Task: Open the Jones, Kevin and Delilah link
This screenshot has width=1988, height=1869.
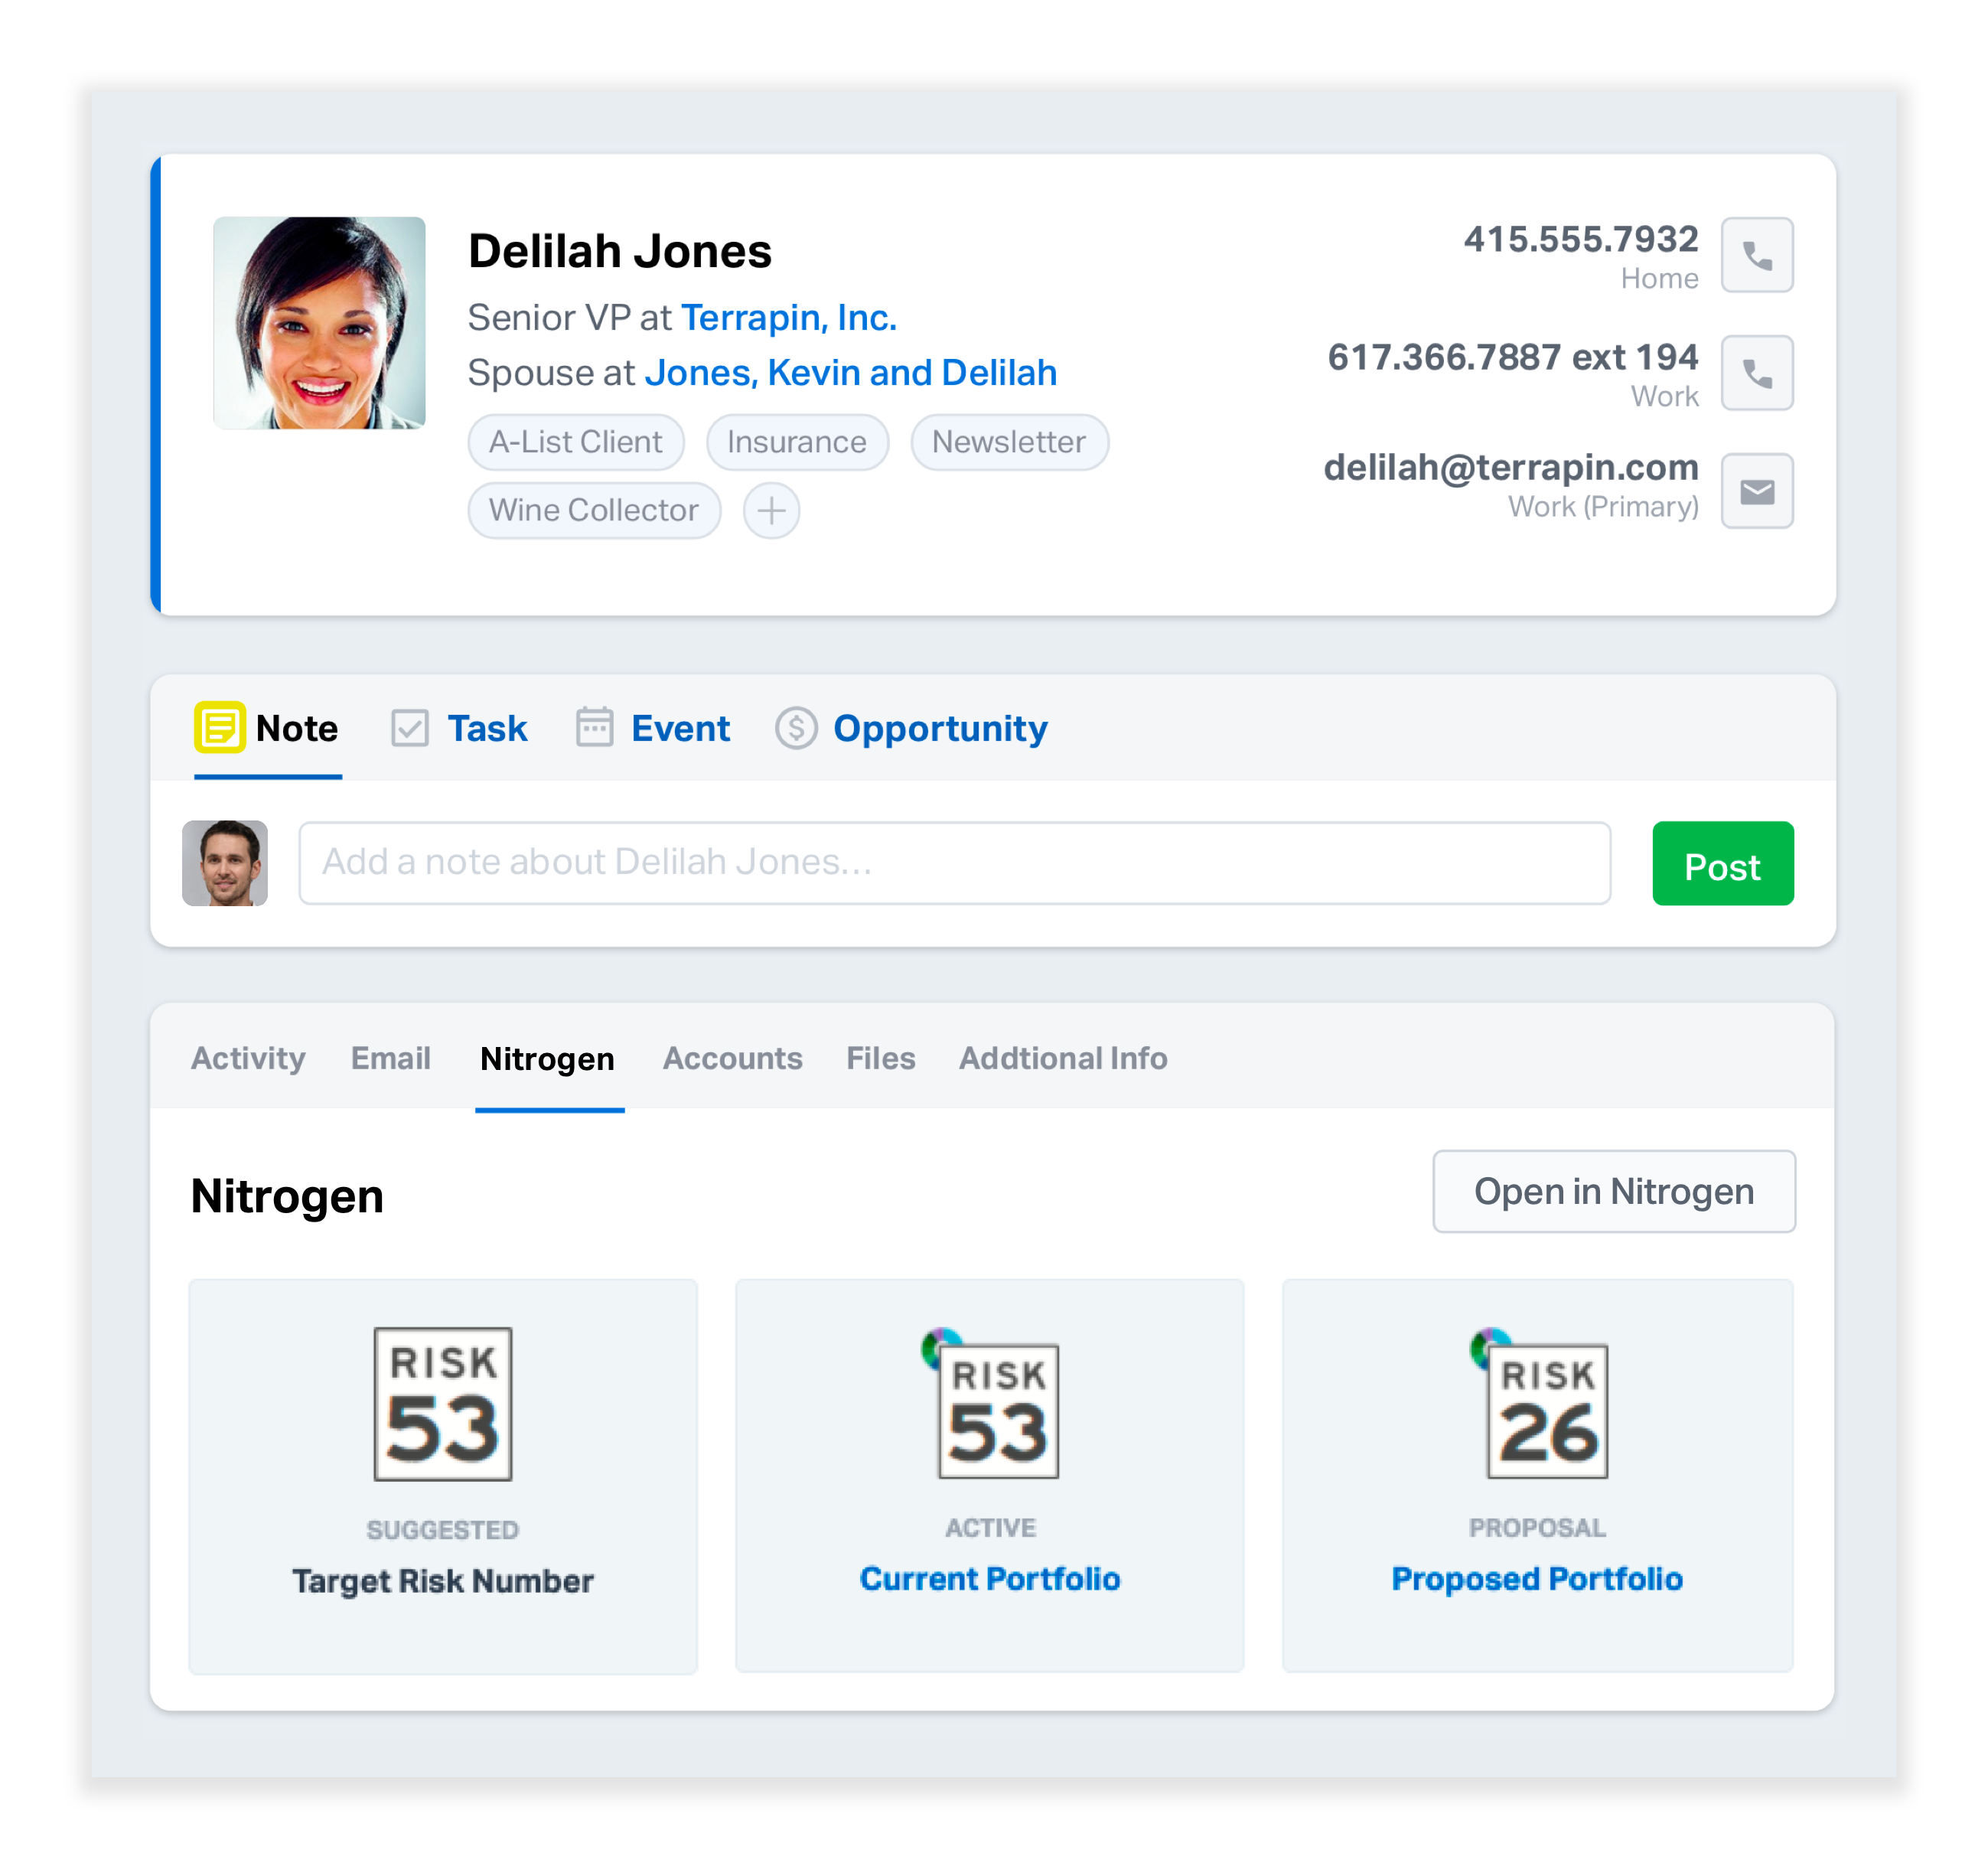Action: coord(851,372)
